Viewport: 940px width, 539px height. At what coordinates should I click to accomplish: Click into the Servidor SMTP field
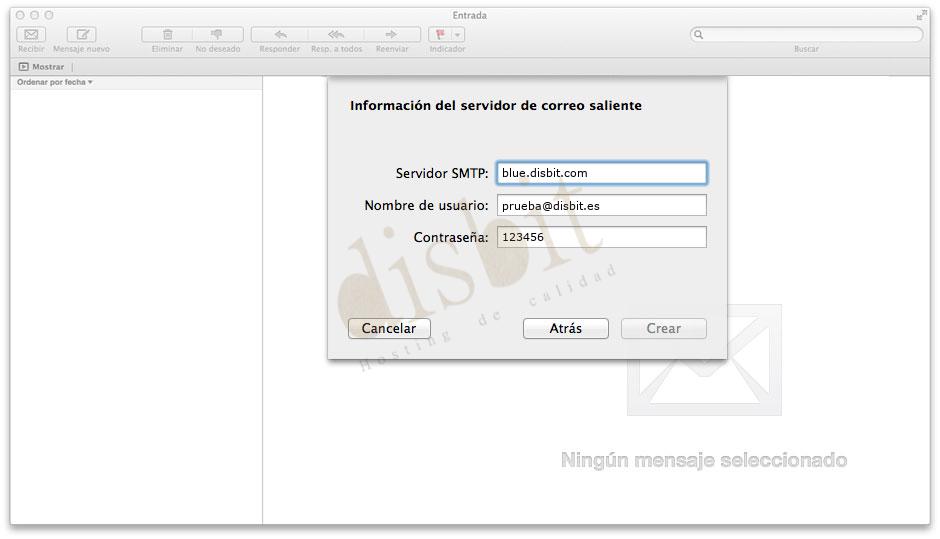pyautogui.click(x=601, y=173)
